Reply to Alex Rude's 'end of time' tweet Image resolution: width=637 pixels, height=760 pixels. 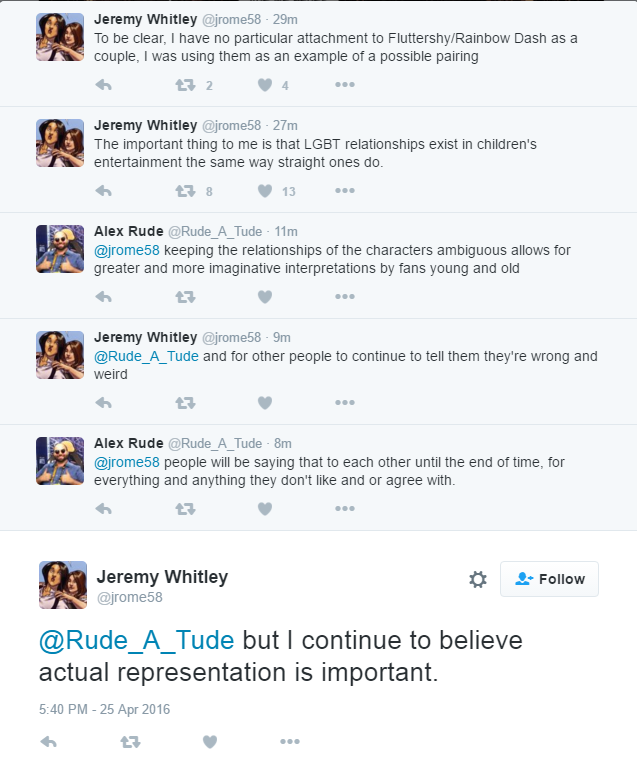(102, 509)
